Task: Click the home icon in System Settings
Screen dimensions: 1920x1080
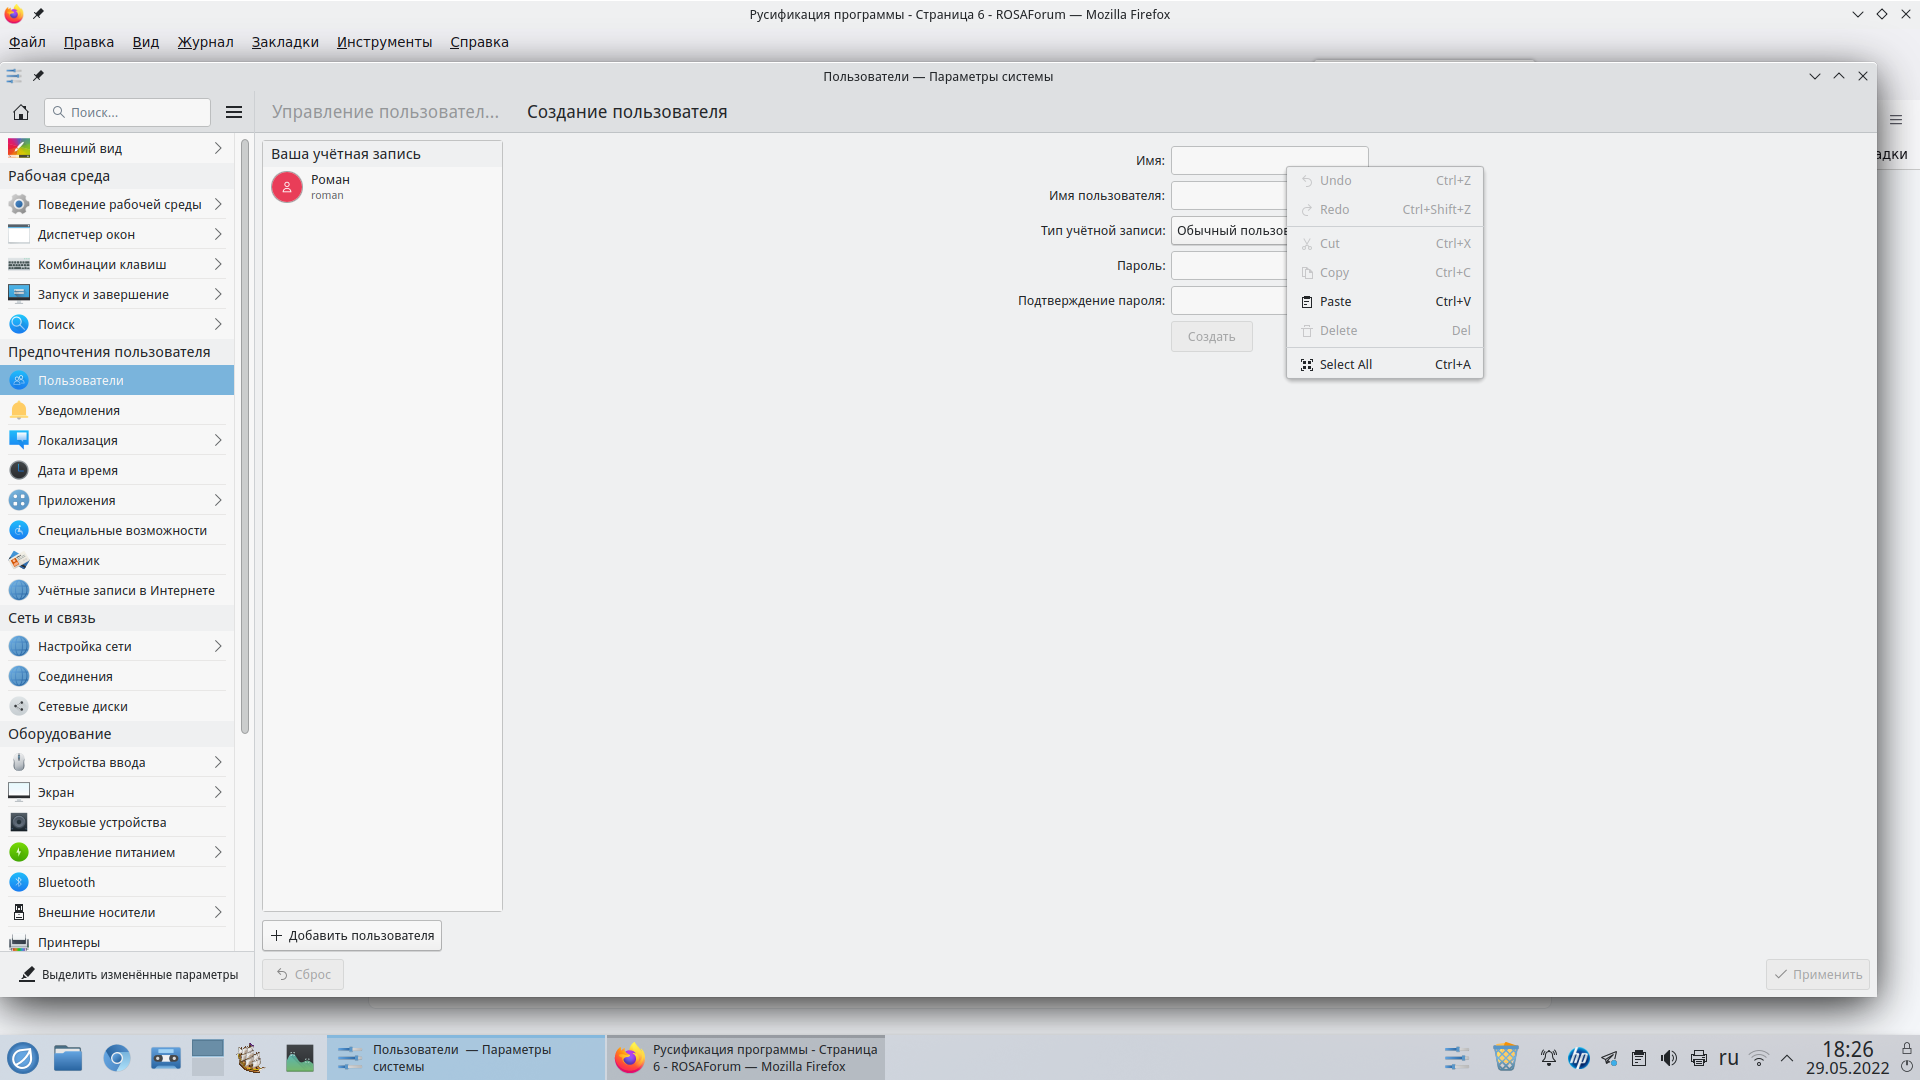Action: click(21, 112)
